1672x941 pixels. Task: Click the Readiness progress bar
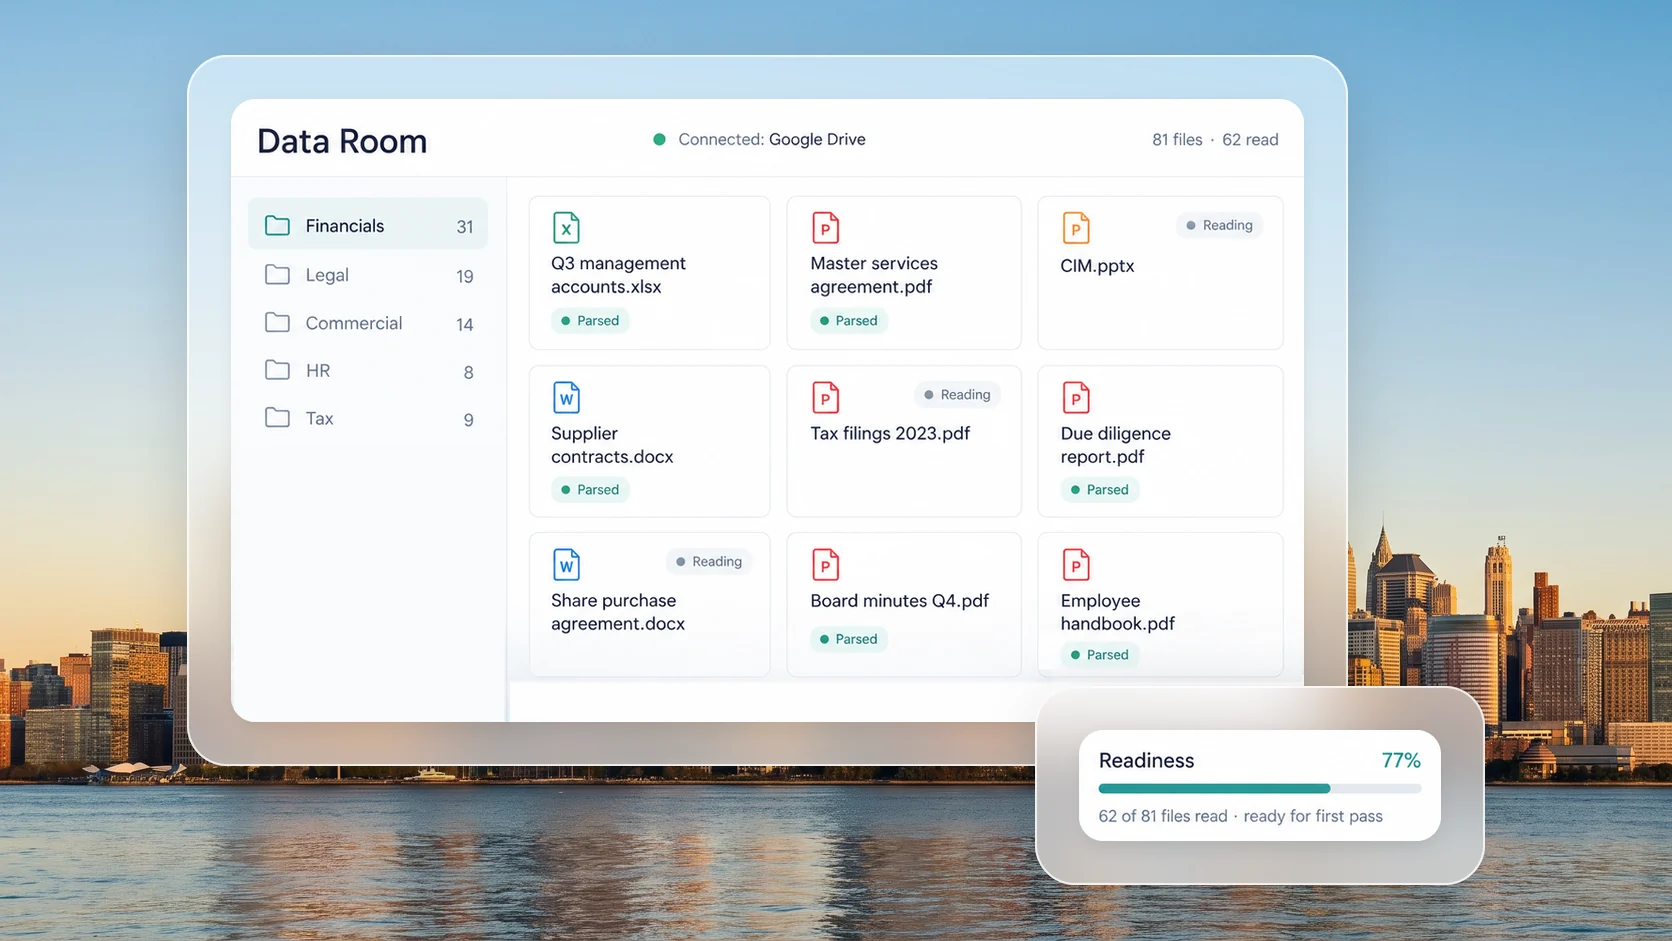click(x=1260, y=788)
